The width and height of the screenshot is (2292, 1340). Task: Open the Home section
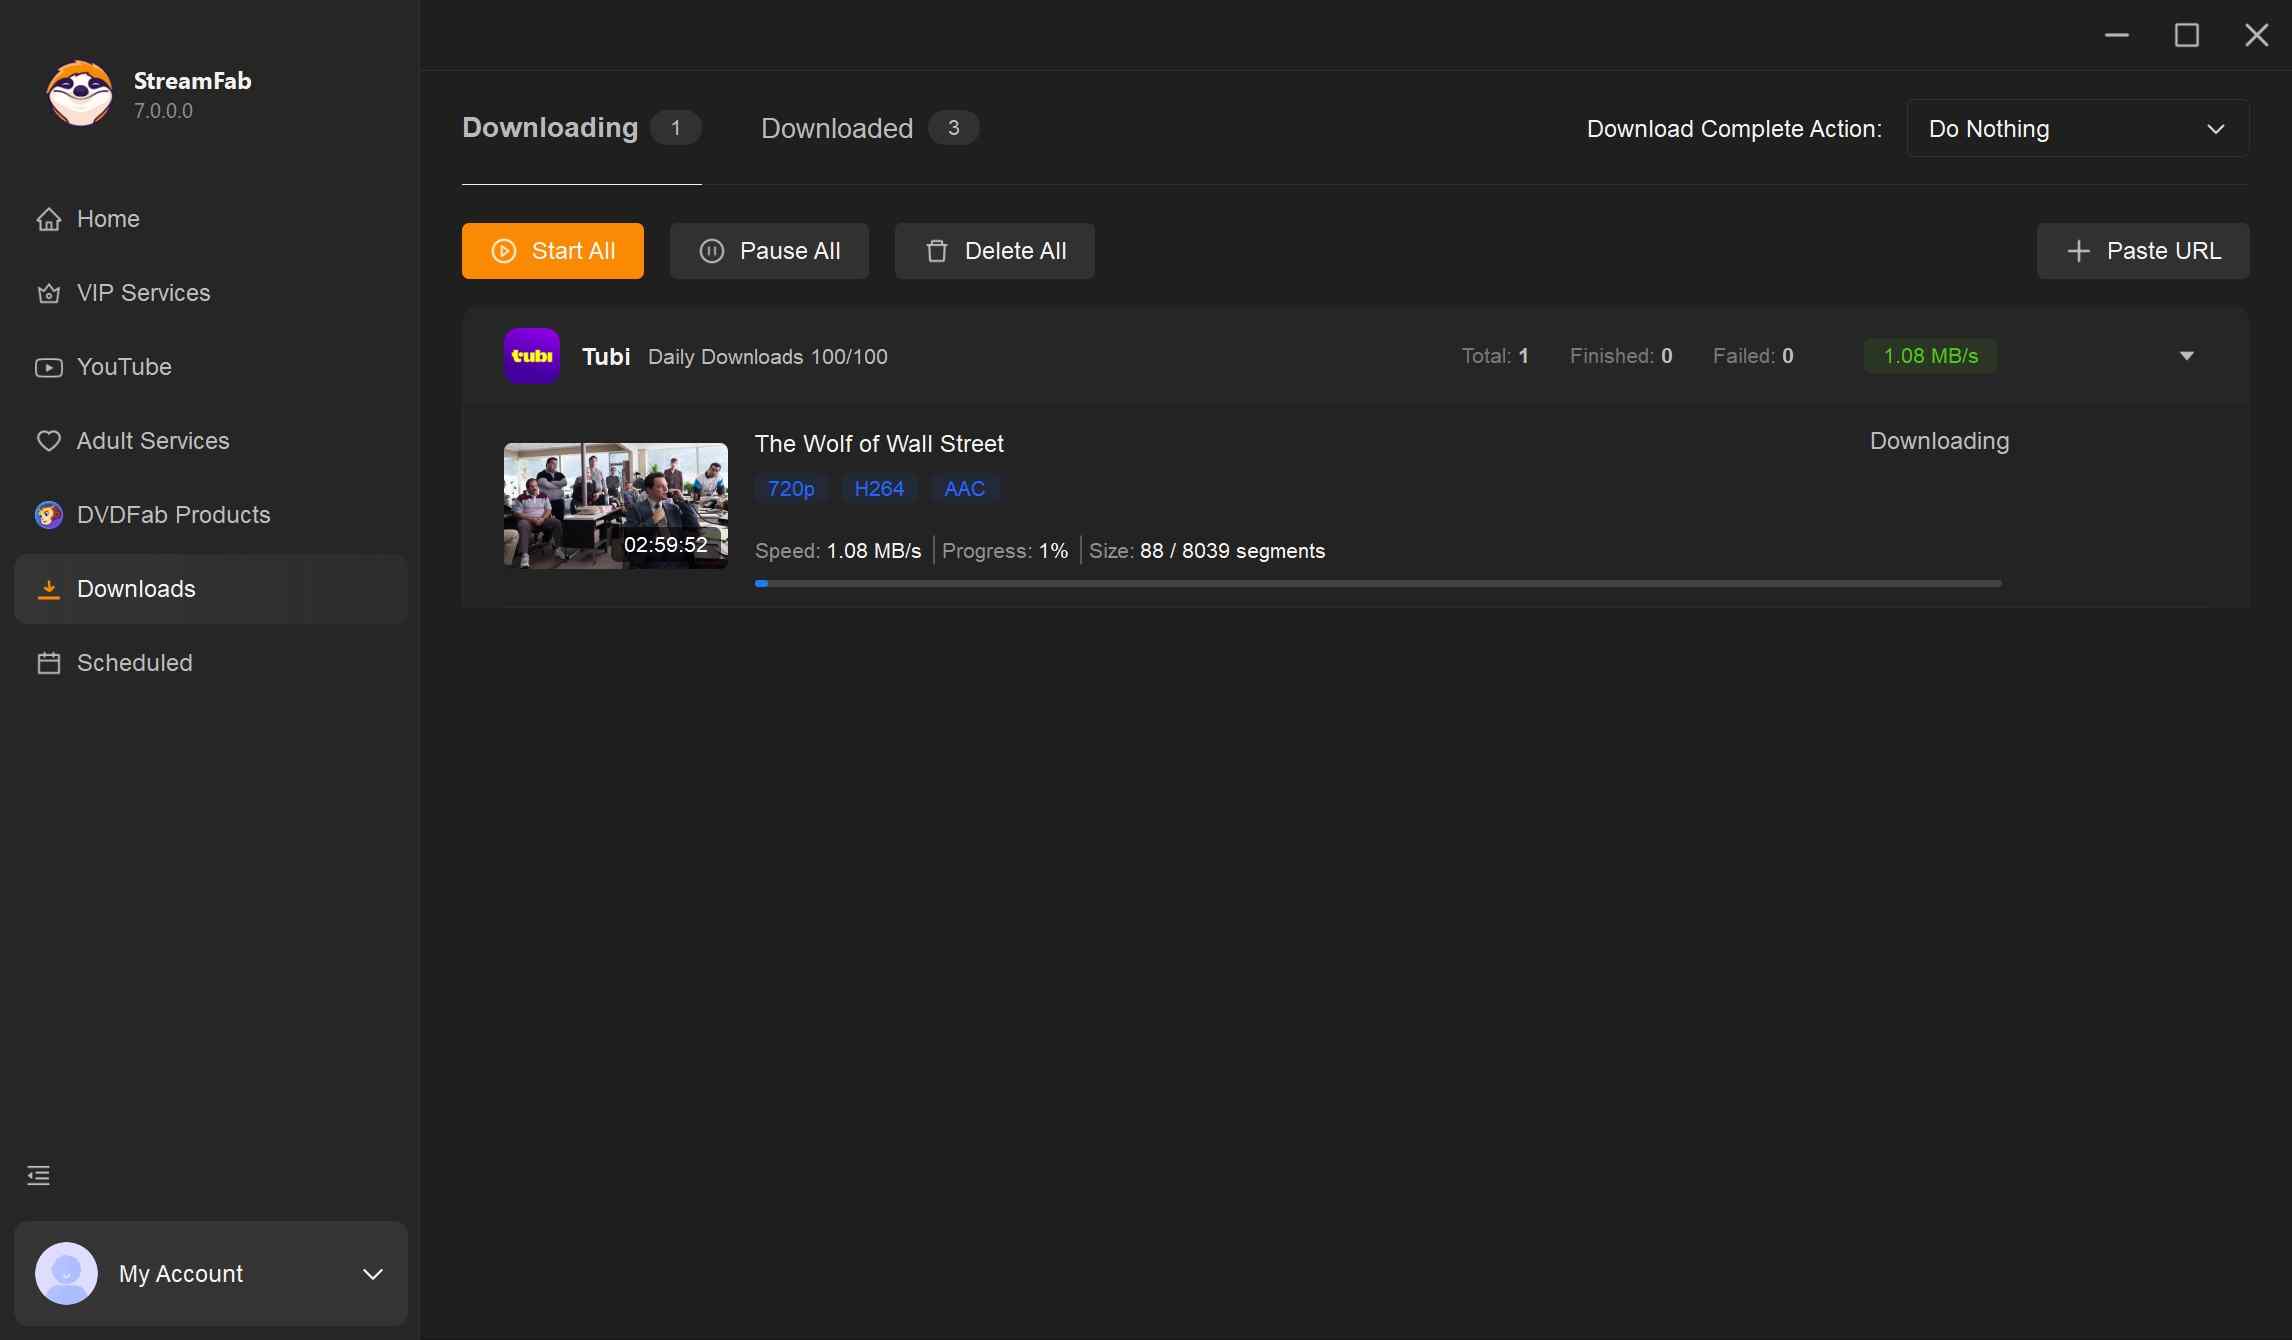[x=108, y=219]
